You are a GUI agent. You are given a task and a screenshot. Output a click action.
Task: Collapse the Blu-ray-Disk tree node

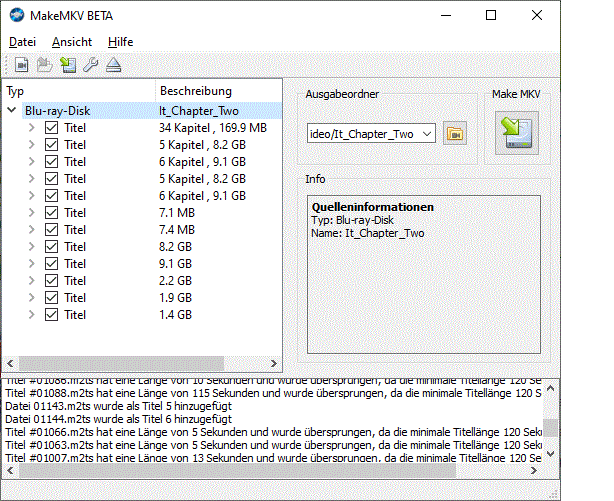(11, 111)
